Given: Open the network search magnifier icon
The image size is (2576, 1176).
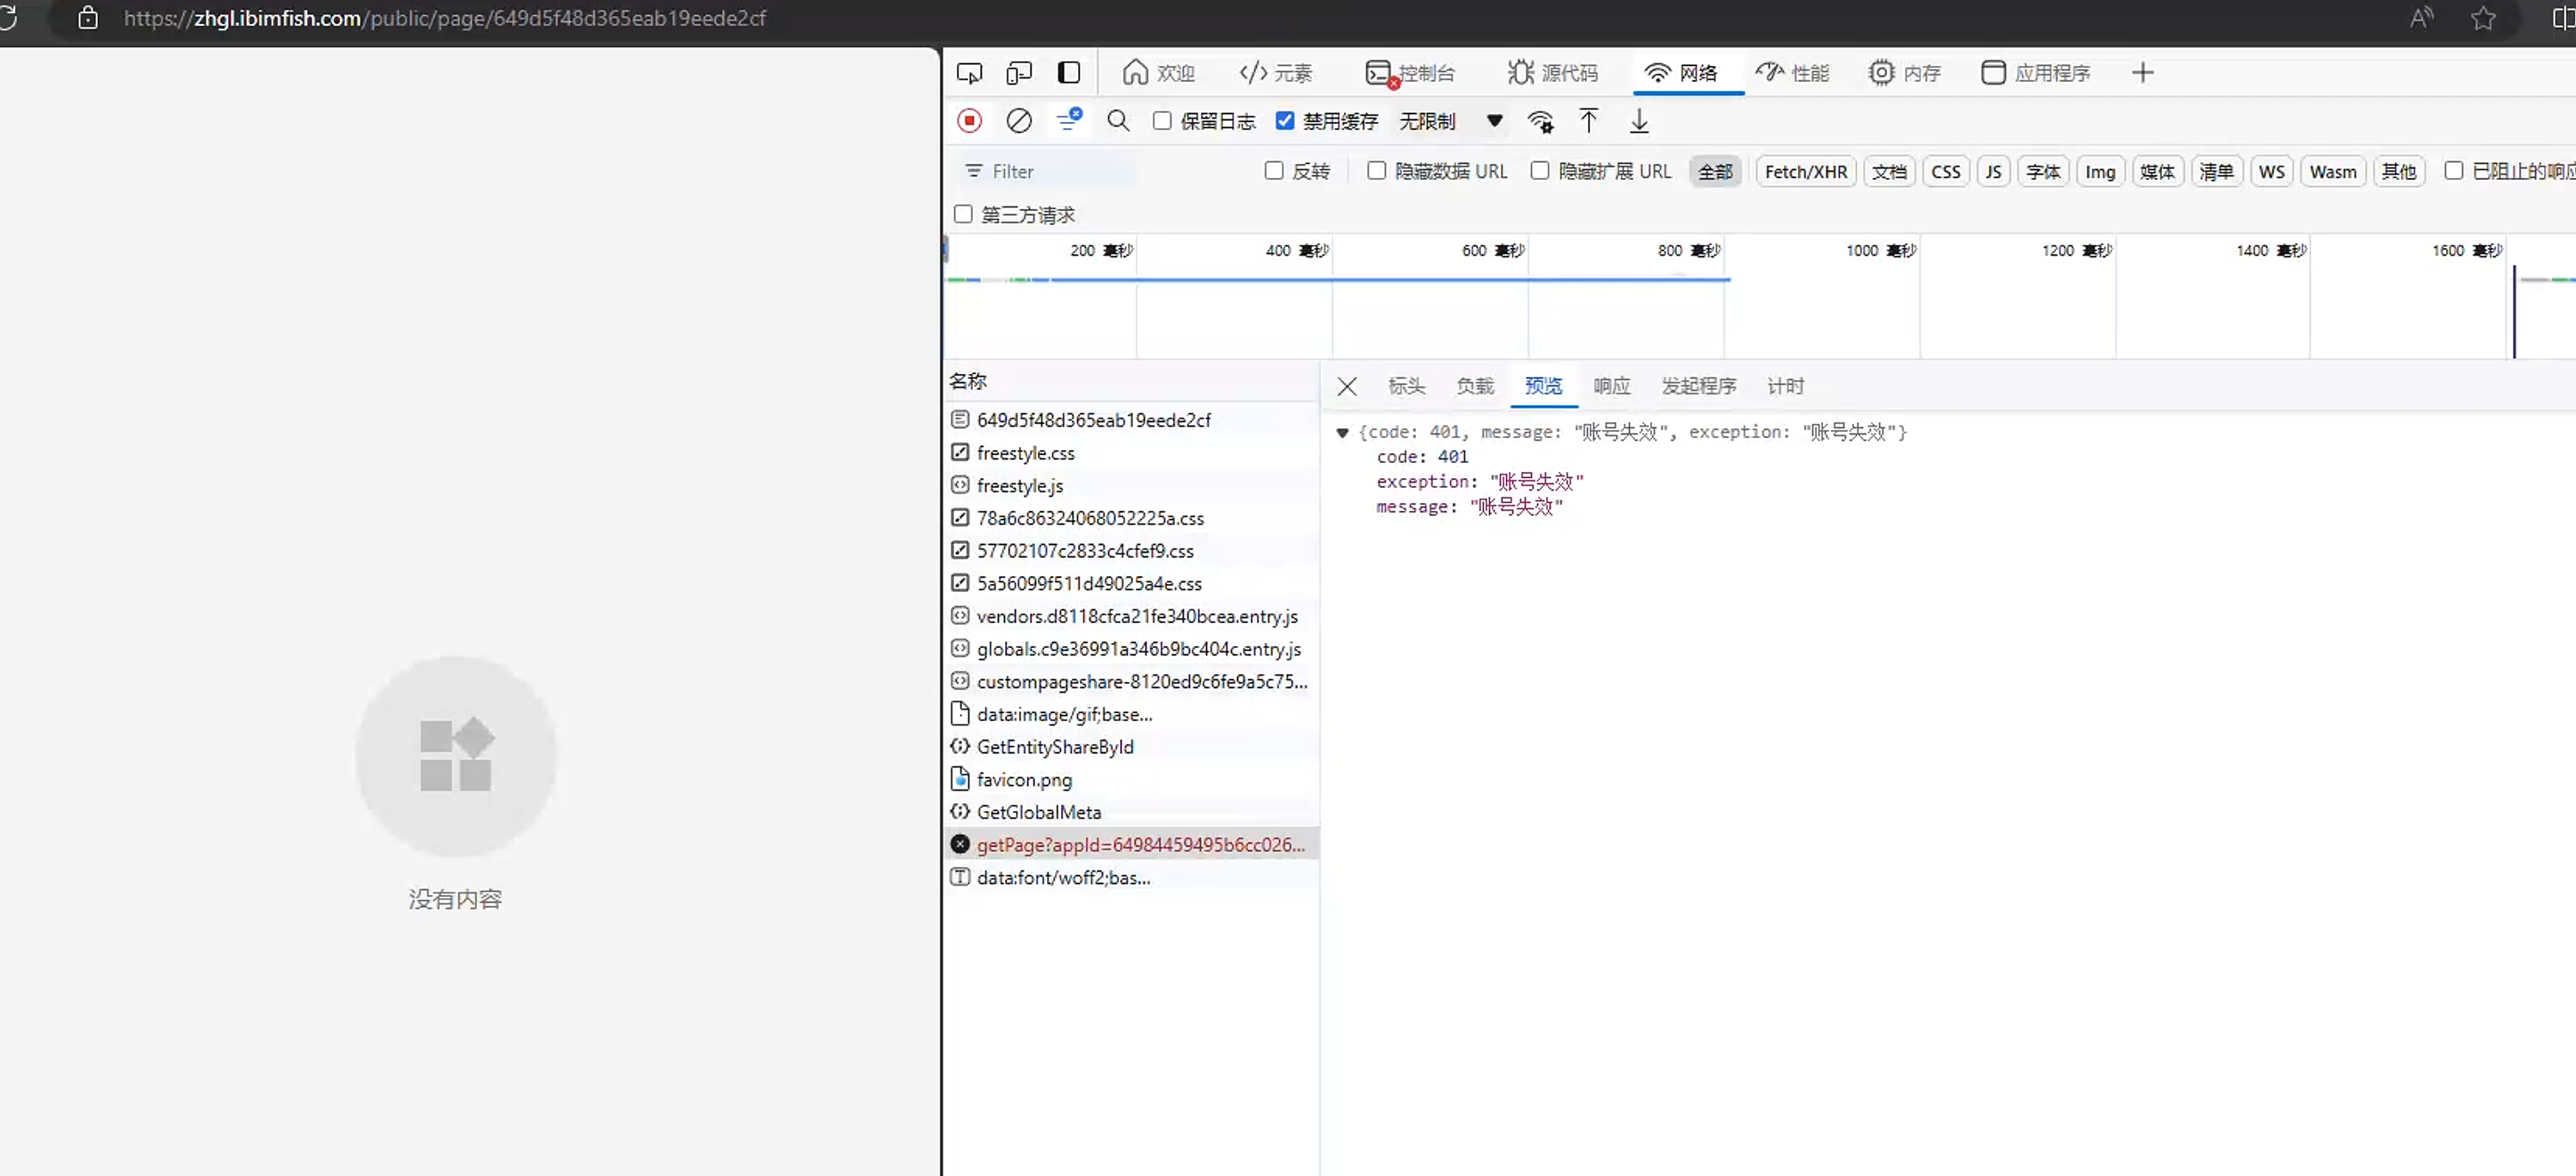Looking at the screenshot, I should point(1118,121).
